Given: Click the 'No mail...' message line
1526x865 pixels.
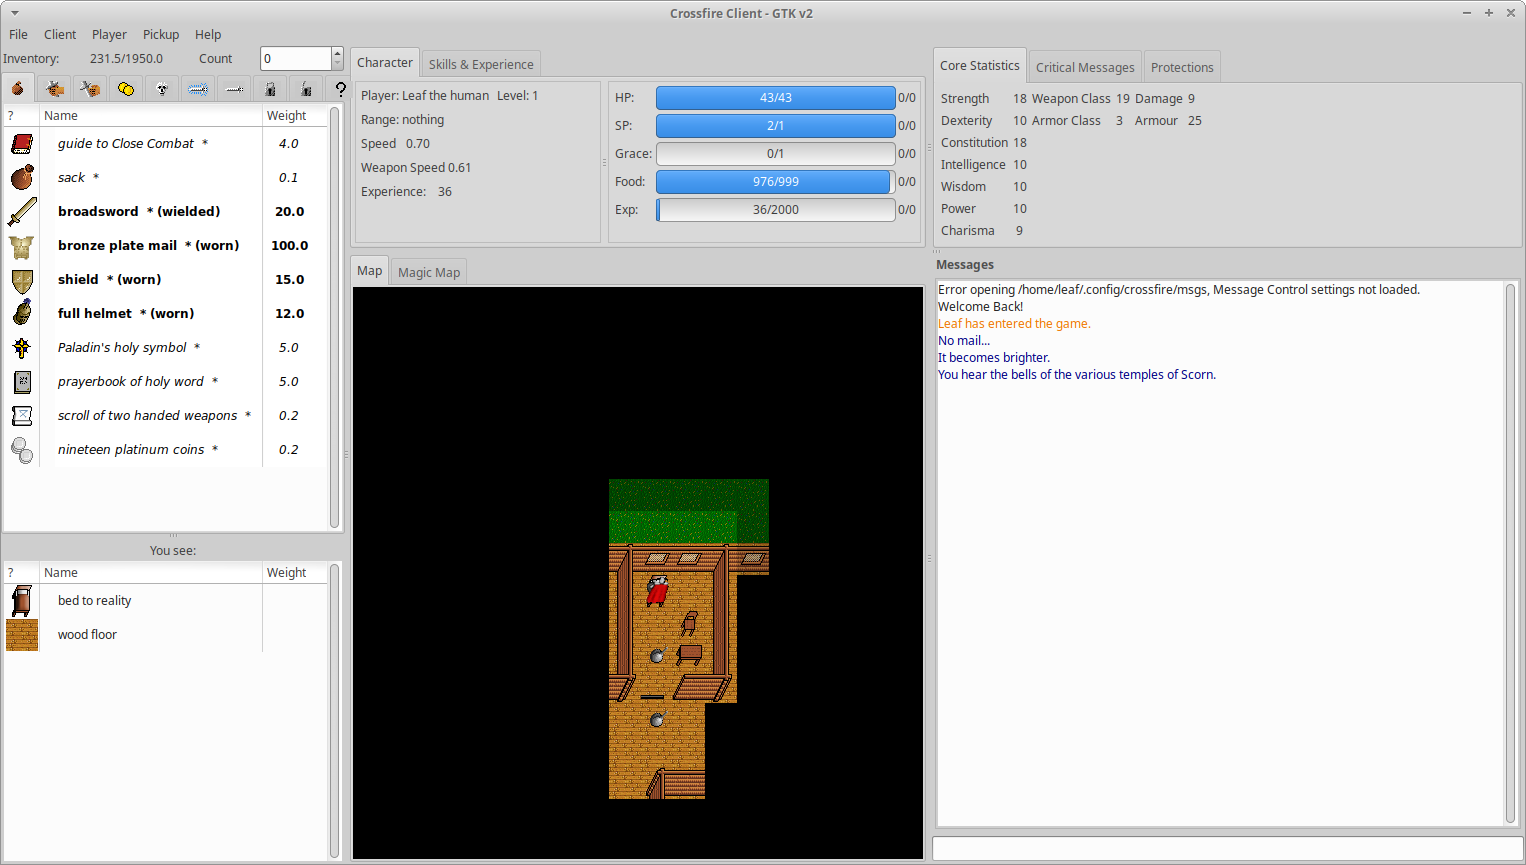Looking at the screenshot, I should [x=964, y=341].
